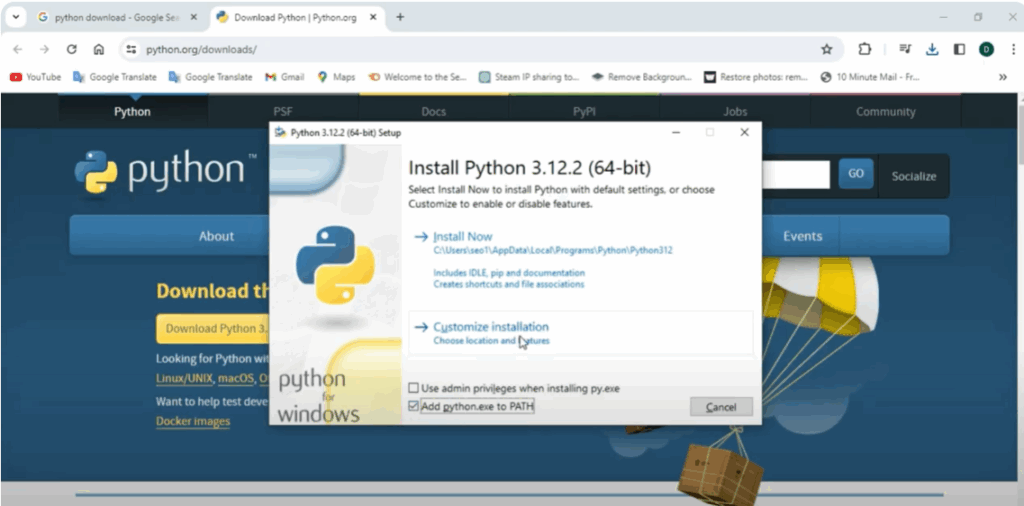Click the website search input field
1024x506 pixels.
(795, 175)
